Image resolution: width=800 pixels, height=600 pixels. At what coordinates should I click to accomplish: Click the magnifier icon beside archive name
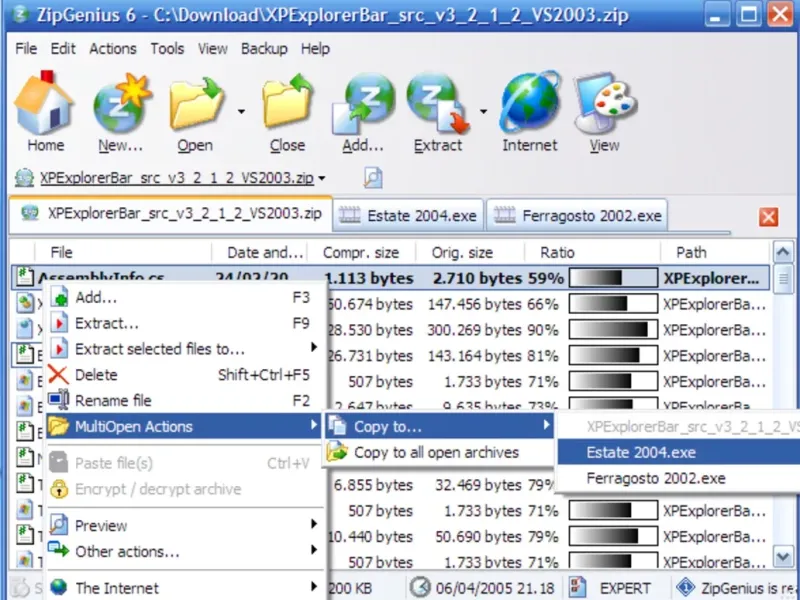373,178
